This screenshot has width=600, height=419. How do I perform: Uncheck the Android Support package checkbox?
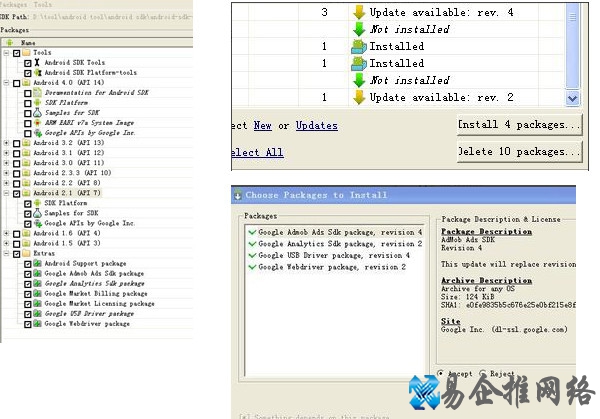pos(28,264)
